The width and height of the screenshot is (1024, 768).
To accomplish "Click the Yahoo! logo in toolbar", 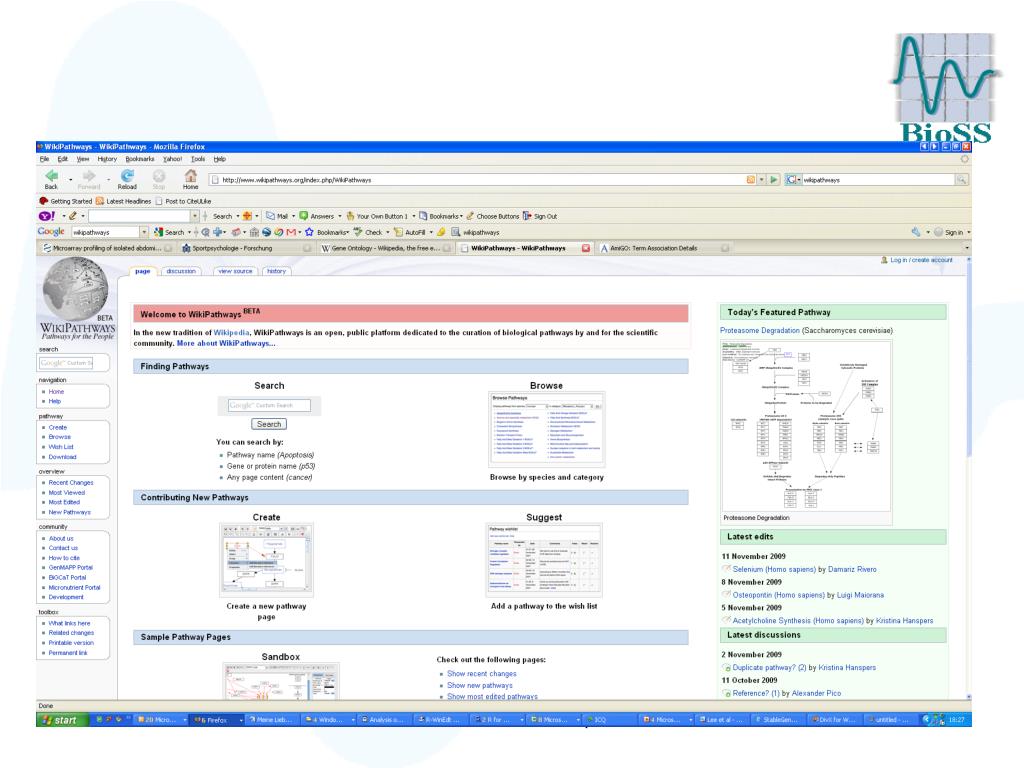I will click(x=47, y=216).
